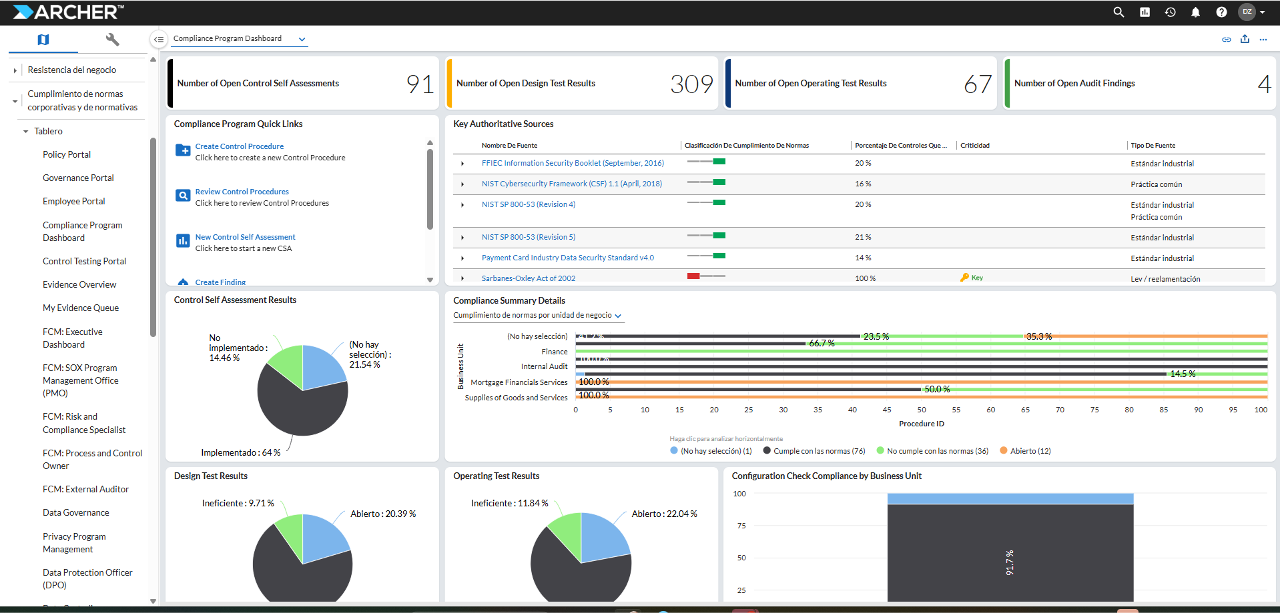Expand the NIST SP 800-53 (Revision 5) row
Screen dimensions: 1280x613
[x=461, y=237]
